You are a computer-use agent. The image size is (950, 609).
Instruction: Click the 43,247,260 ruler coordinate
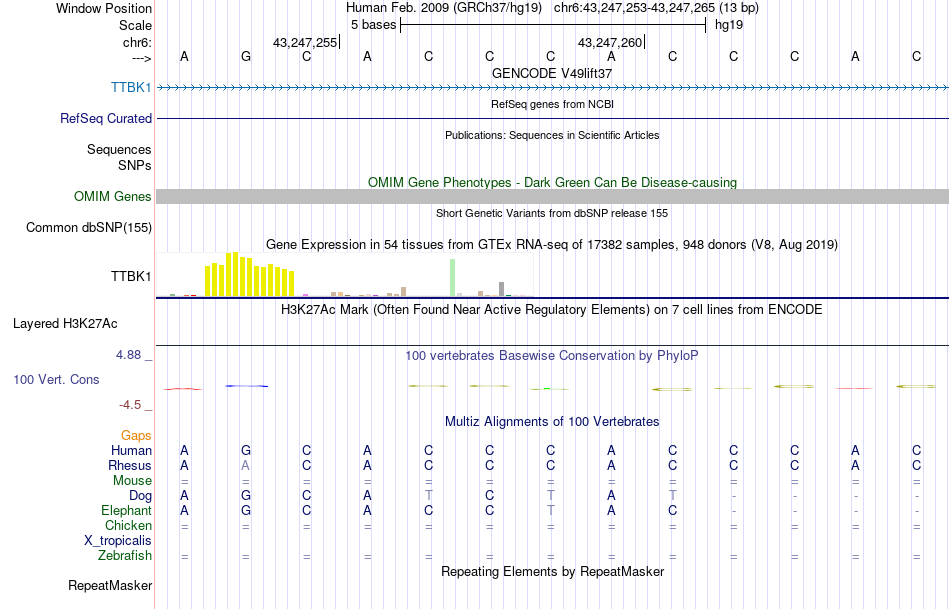click(610, 42)
